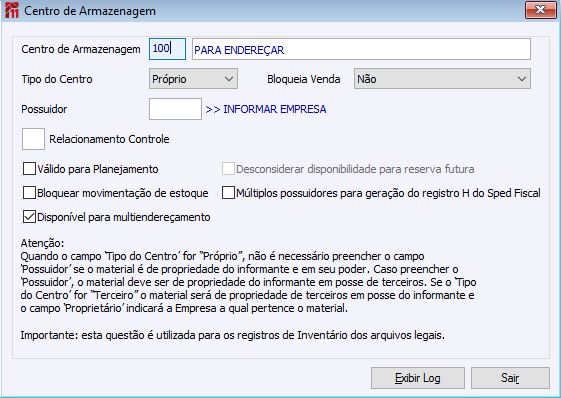
Task: Click the Relacionamento Controle label
Action: click(109, 139)
